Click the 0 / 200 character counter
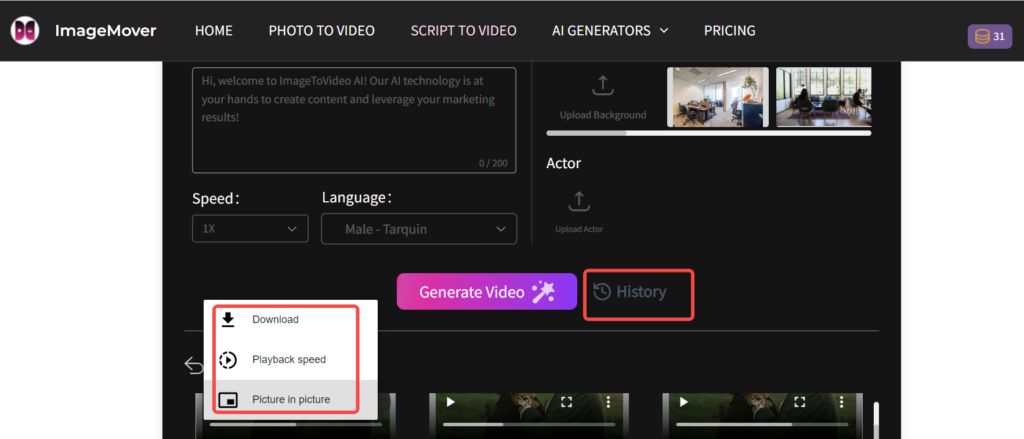The width and height of the screenshot is (1024, 439). pyautogui.click(x=493, y=163)
